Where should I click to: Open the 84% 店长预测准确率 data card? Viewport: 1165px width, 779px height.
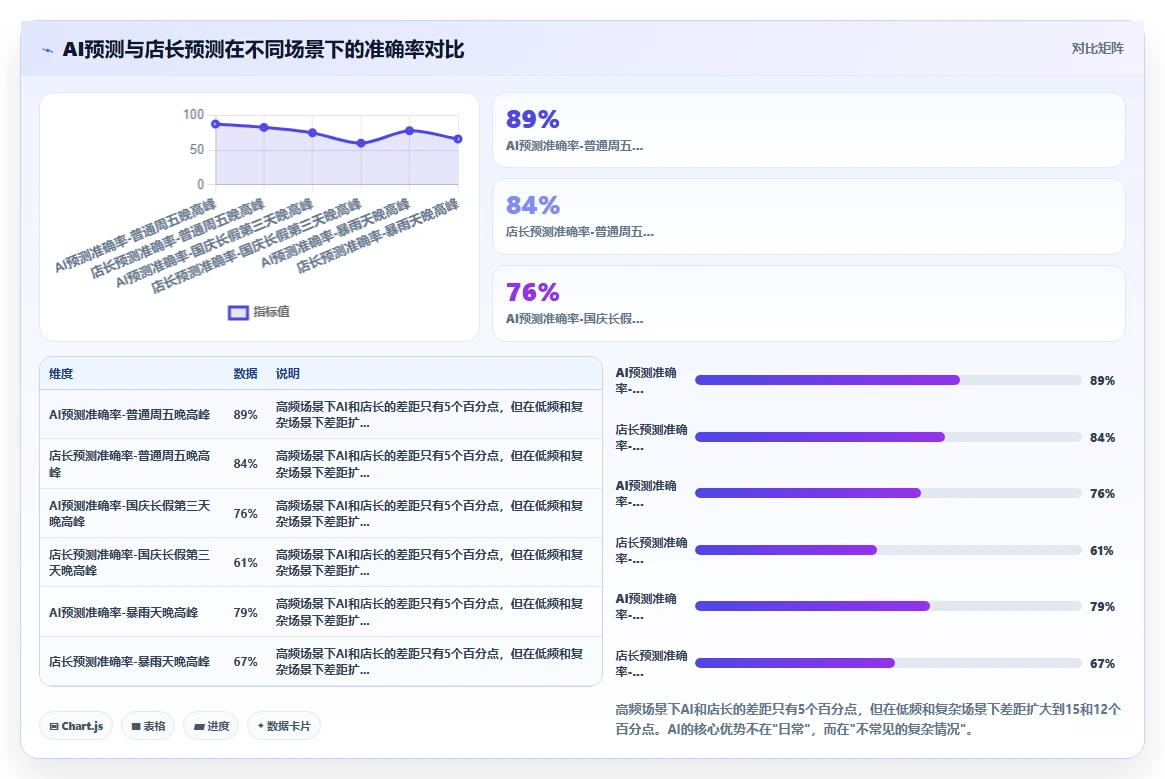pos(808,216)
